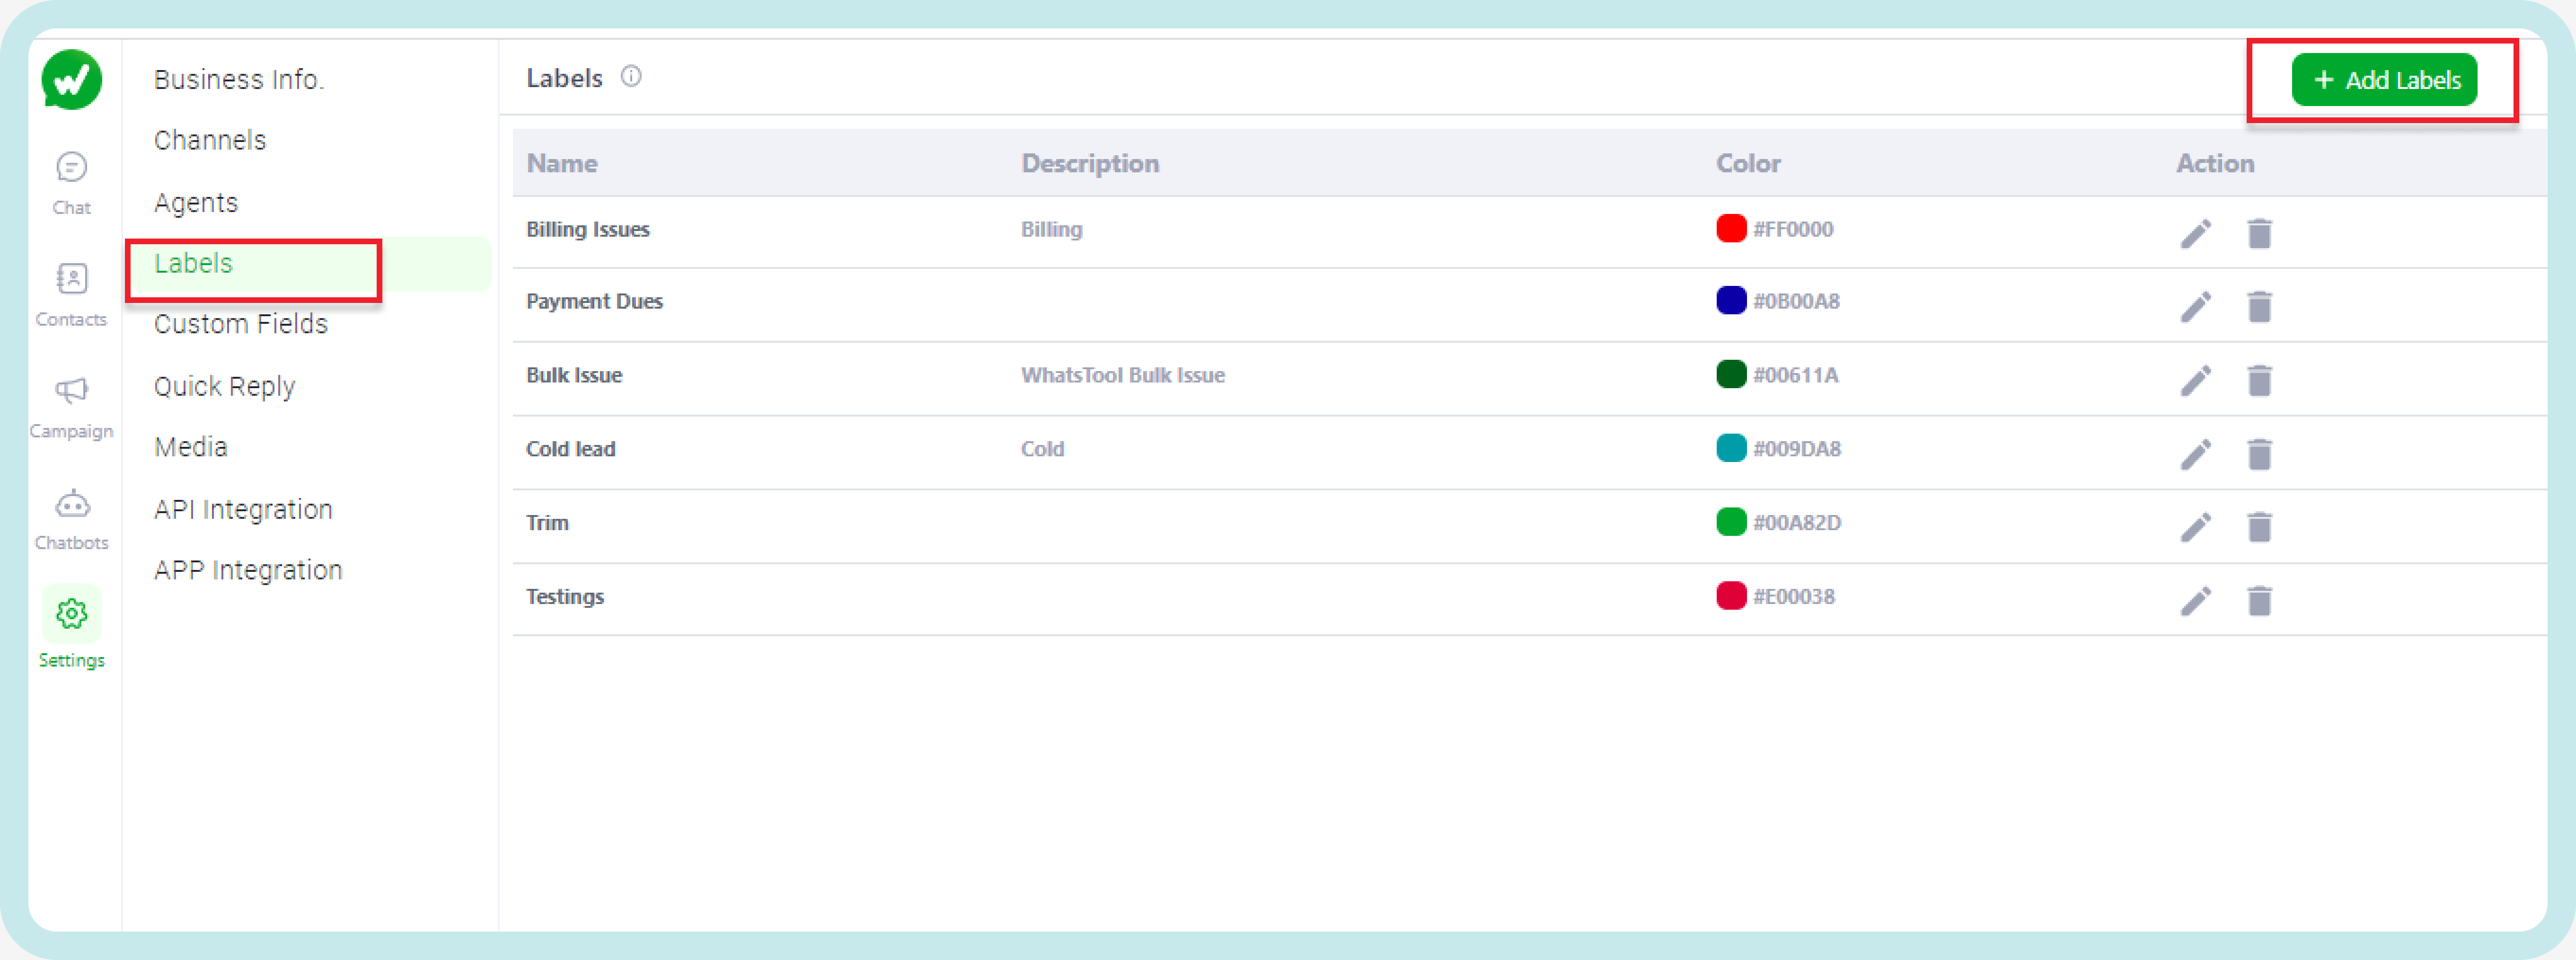Open APP Integration settings
Image resolution: width=2576 pixels, height=960 pixels.
point(248,570)
